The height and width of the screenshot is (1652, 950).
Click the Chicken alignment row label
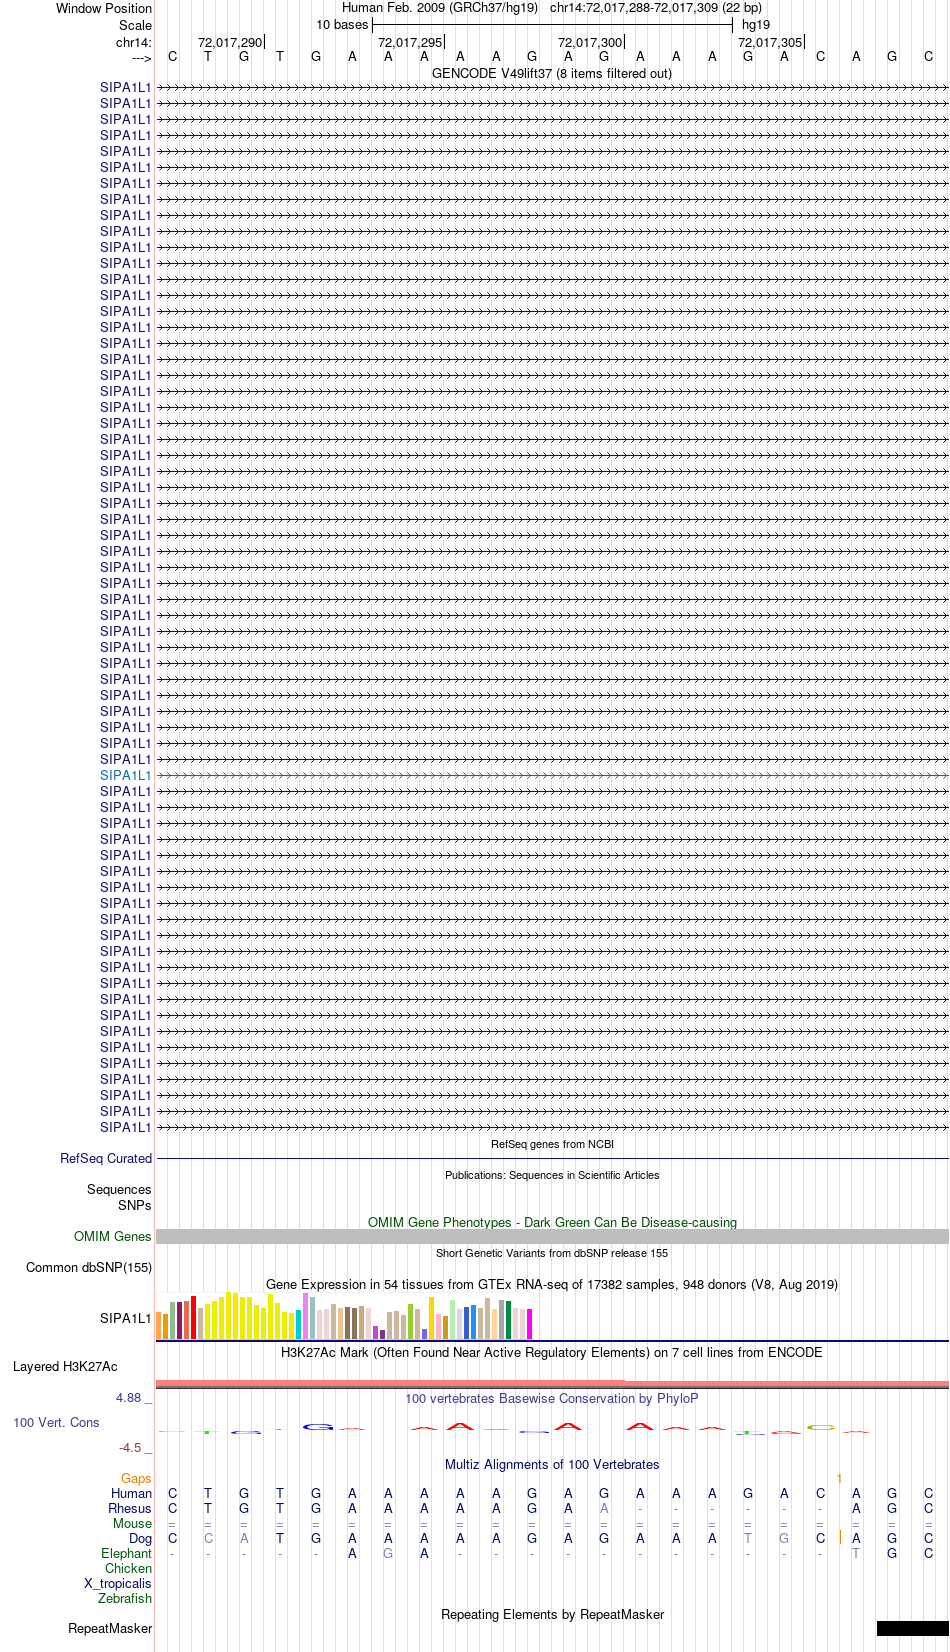click(x=128, y=1568)
